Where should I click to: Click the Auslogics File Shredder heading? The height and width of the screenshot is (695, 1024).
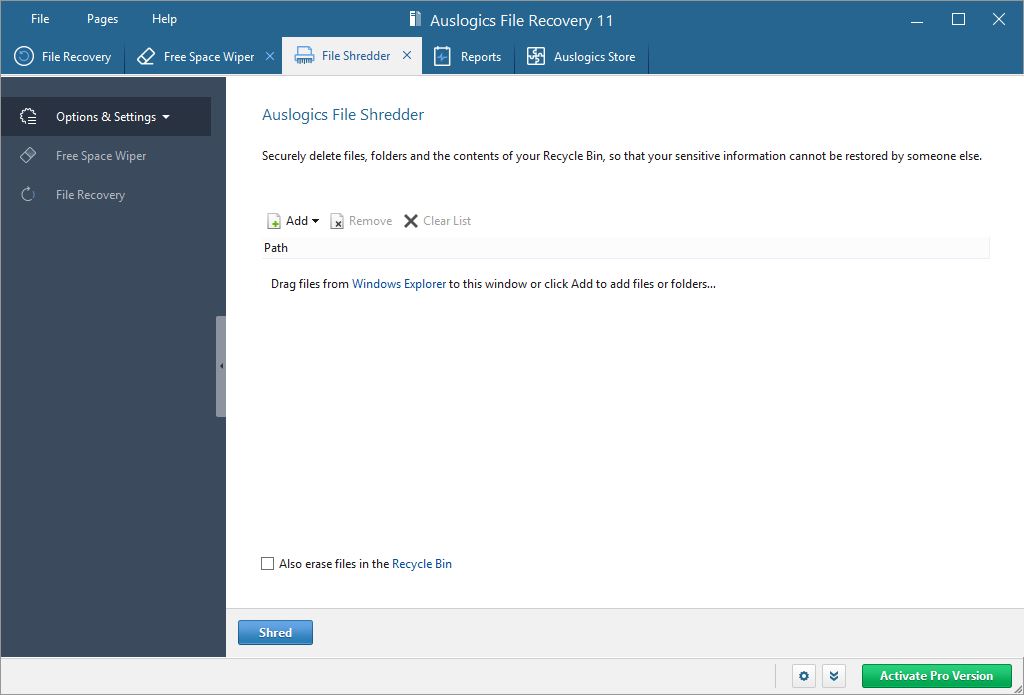[343, 115]
